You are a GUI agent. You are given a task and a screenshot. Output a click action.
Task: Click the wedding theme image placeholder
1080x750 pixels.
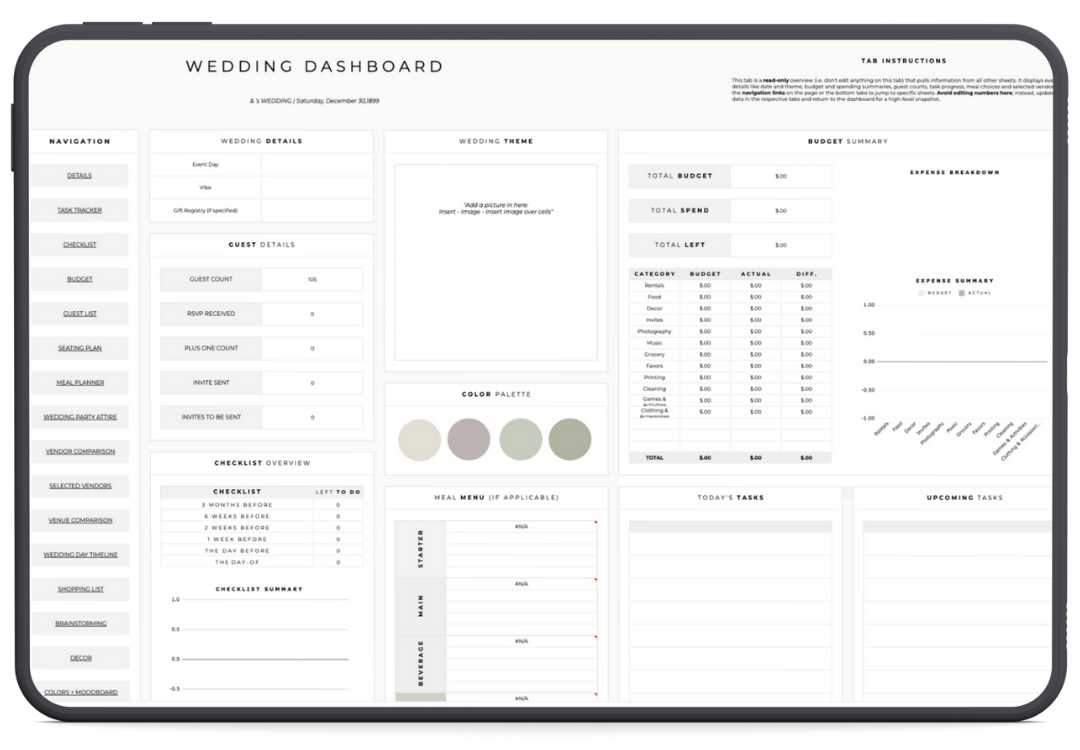(495, 262)
